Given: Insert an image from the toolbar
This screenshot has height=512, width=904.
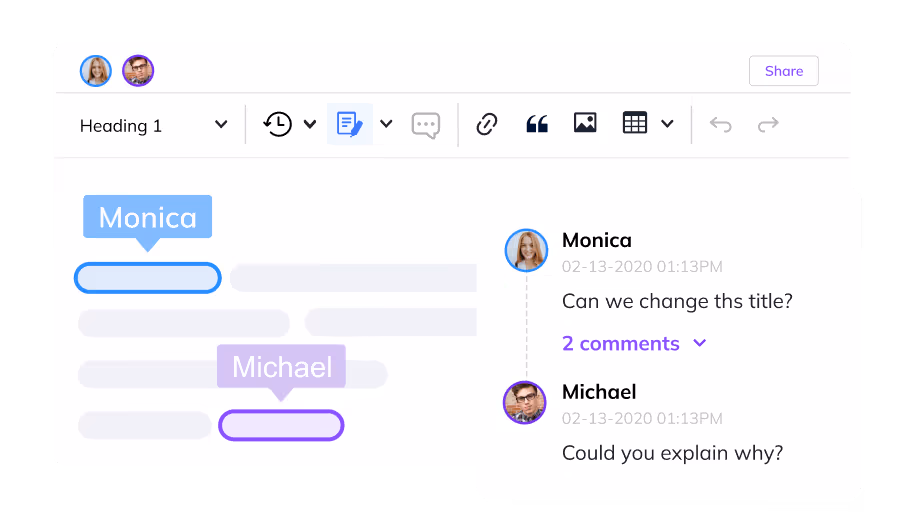Looking at the screenshot, I should (x=585, y=123).
